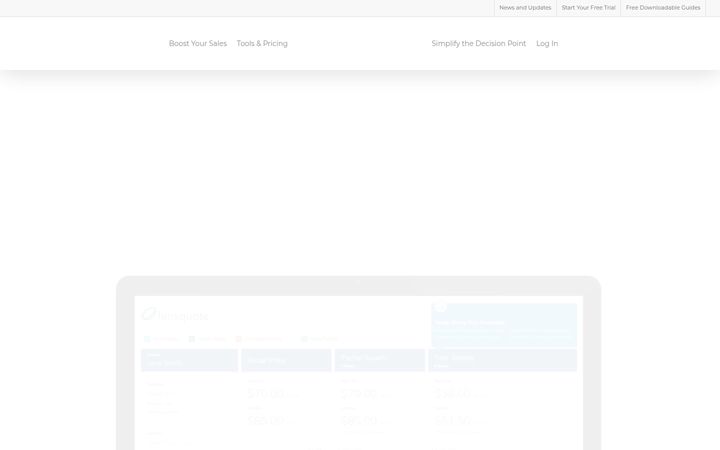Open the Tools & Pricing menu

click(262, 43)
